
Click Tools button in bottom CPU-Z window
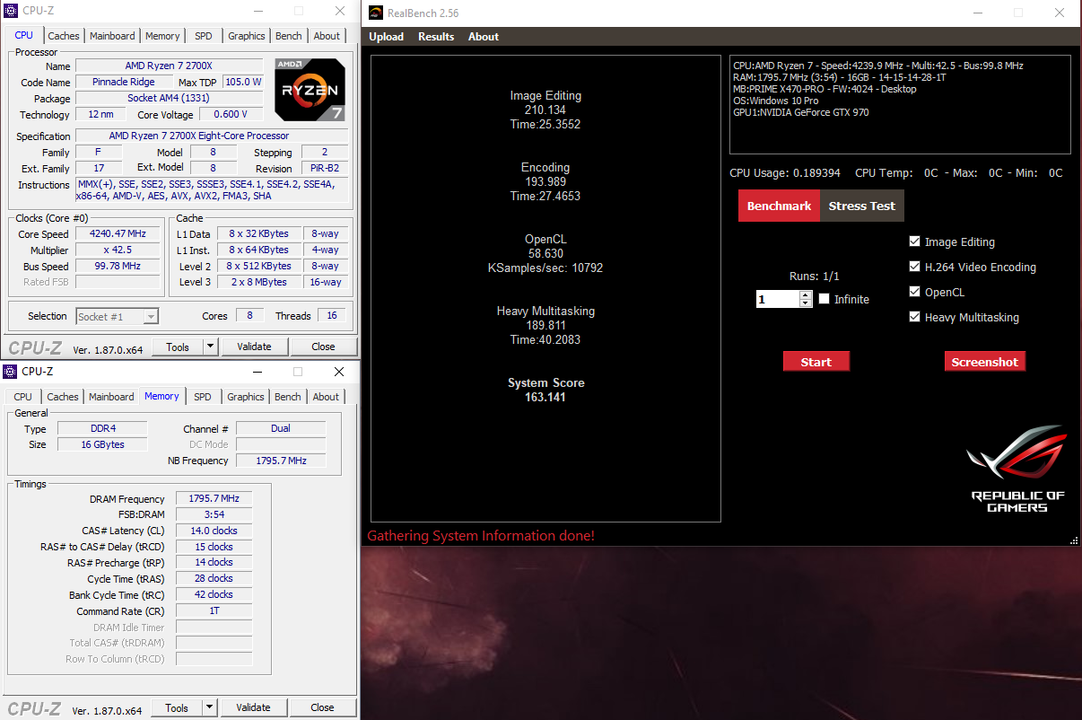pos(176,708)
